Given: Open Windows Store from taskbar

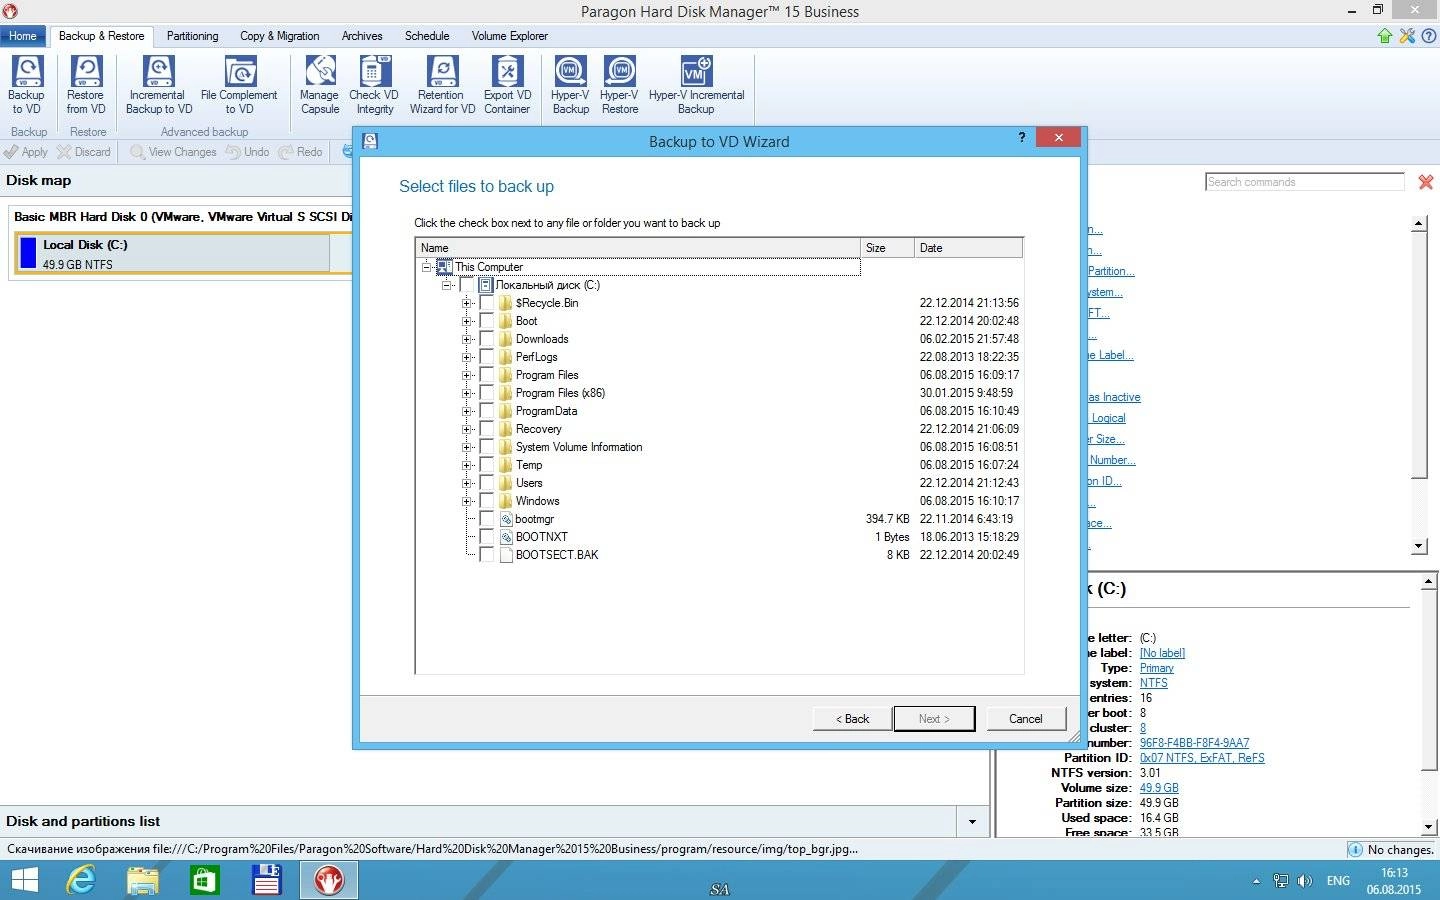Looking at the screenshot, I should point(205,880).
